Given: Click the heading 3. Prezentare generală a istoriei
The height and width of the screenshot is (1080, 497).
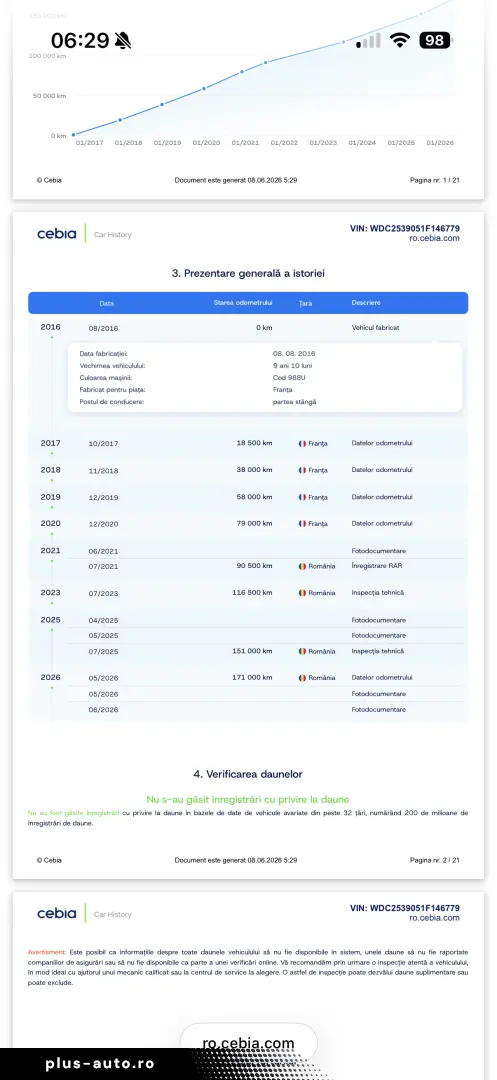Looking at the screenshot, I should click(x=248, y=273).
